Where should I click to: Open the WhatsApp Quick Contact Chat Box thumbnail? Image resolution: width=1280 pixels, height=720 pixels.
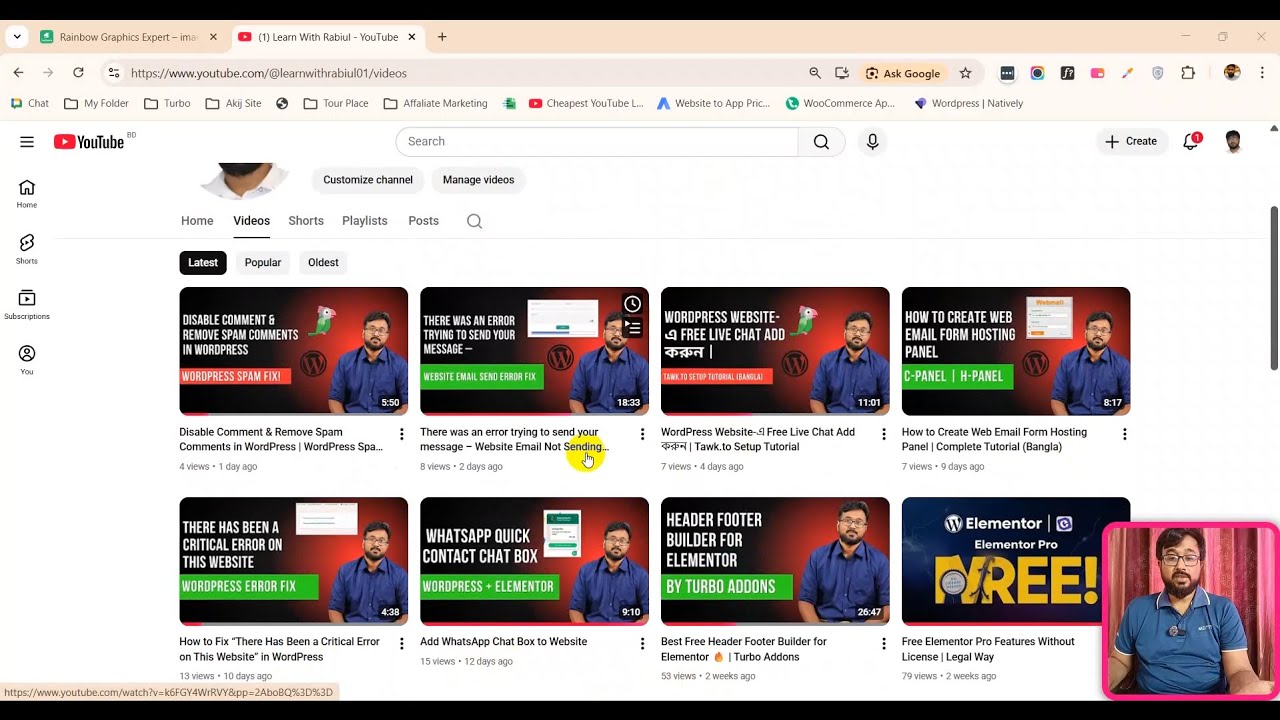point(534,561)
